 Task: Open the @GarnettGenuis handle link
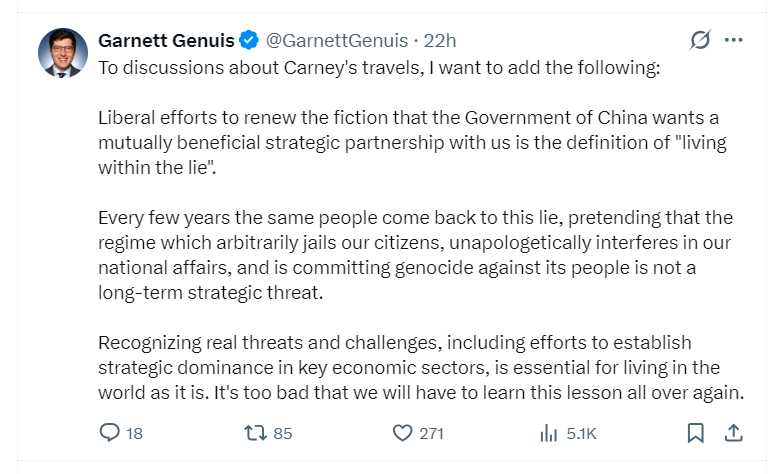click(336, 41)
